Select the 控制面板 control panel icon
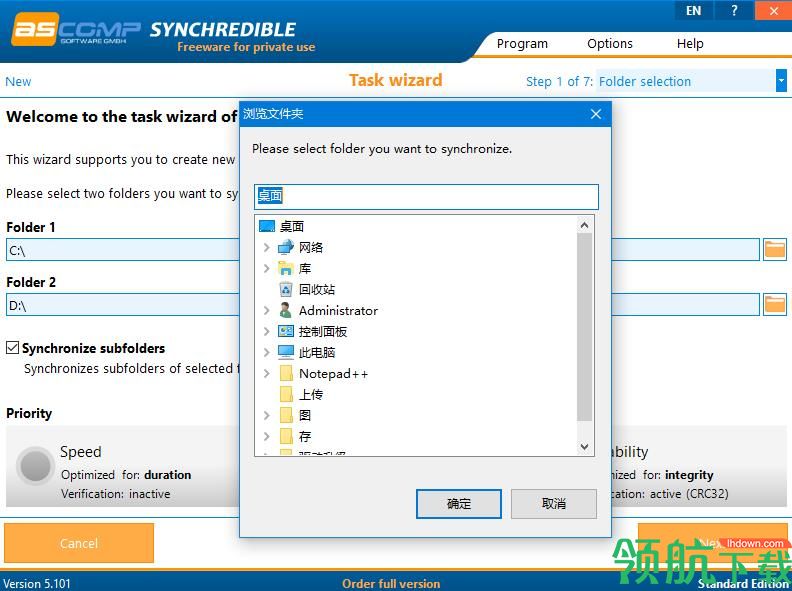Screen dimensions: 792x591 (285, 331)
